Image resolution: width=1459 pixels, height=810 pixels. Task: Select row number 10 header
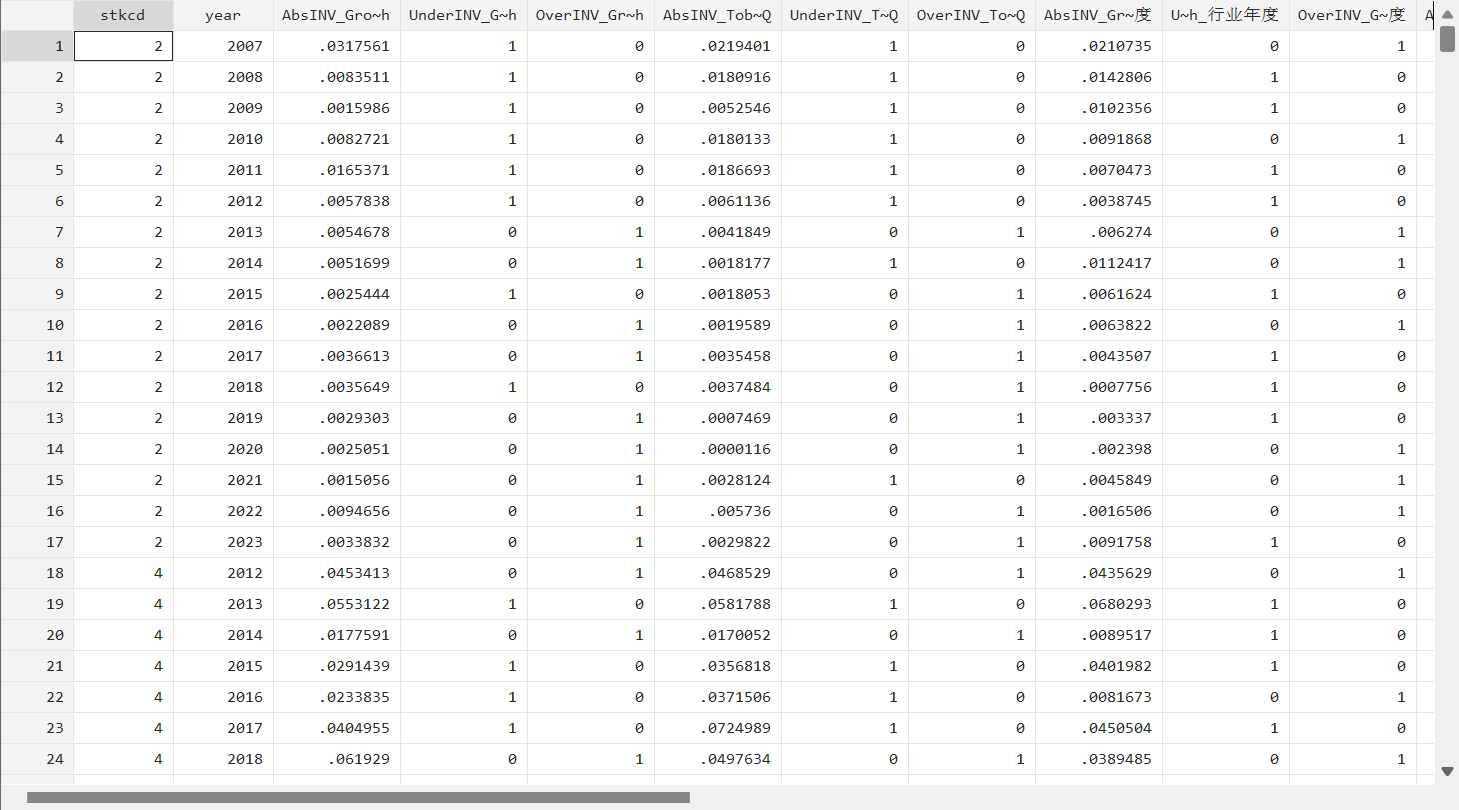pyautogui.click(x=37, y=325)
